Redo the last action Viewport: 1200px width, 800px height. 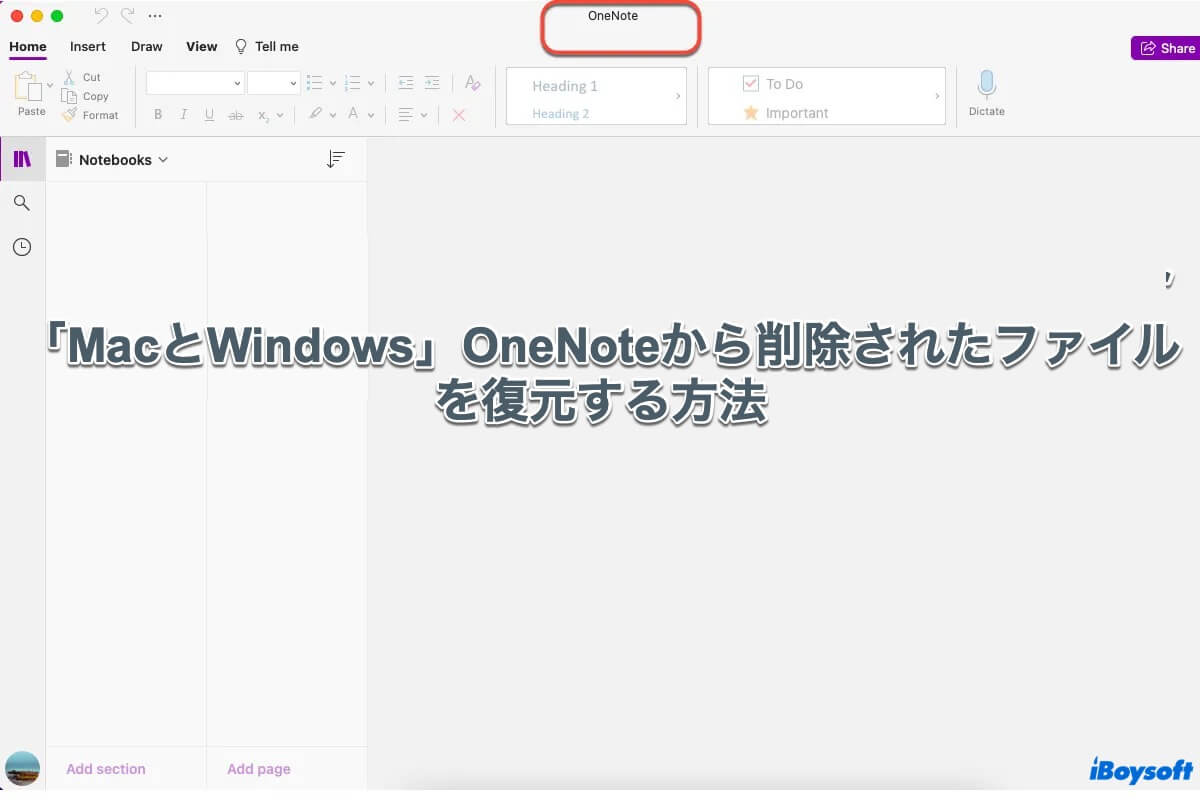[127, 15]
